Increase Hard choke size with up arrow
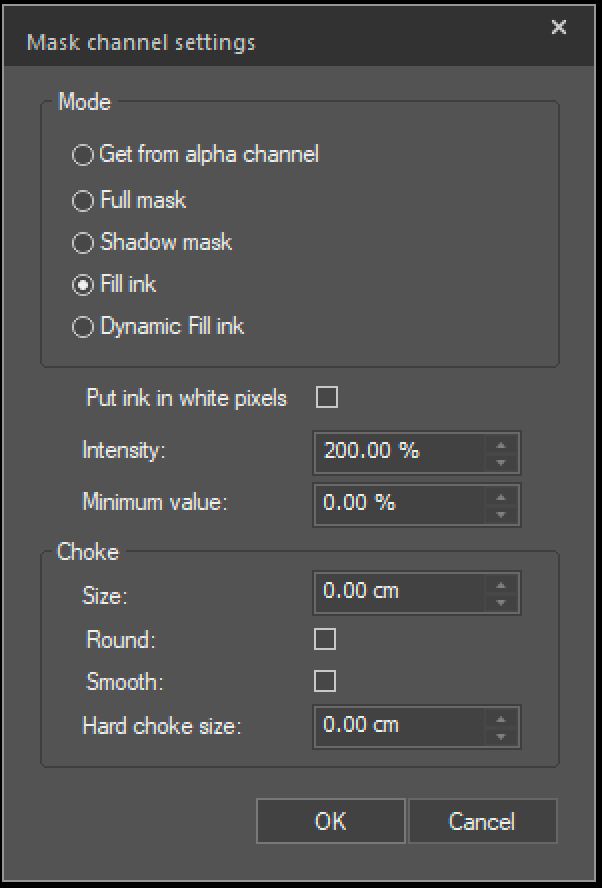Screen dimensions: 602x888 click(x=501, y=719)
